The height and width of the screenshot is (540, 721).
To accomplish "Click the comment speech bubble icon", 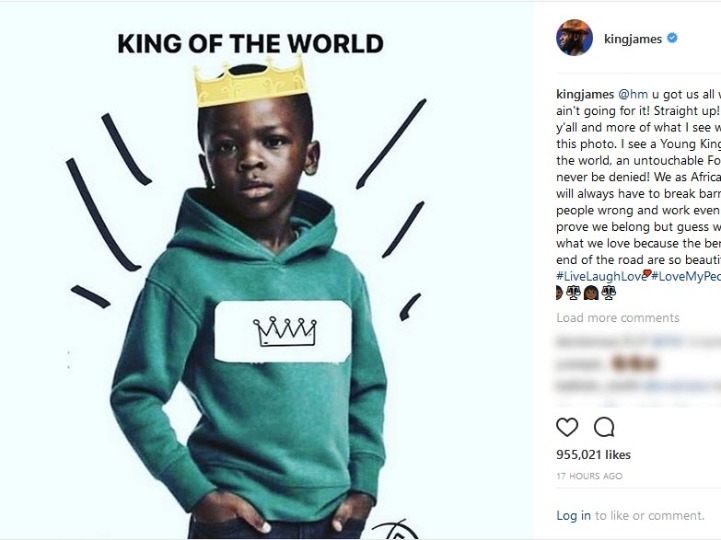I will (604, 427).
